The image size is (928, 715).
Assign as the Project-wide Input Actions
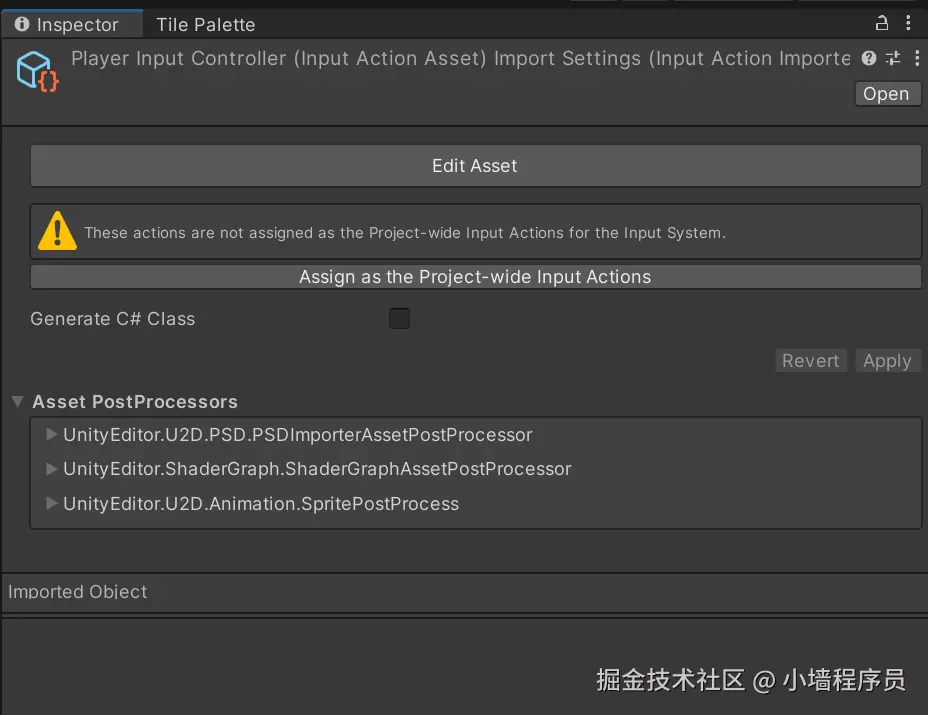point(475,277)
